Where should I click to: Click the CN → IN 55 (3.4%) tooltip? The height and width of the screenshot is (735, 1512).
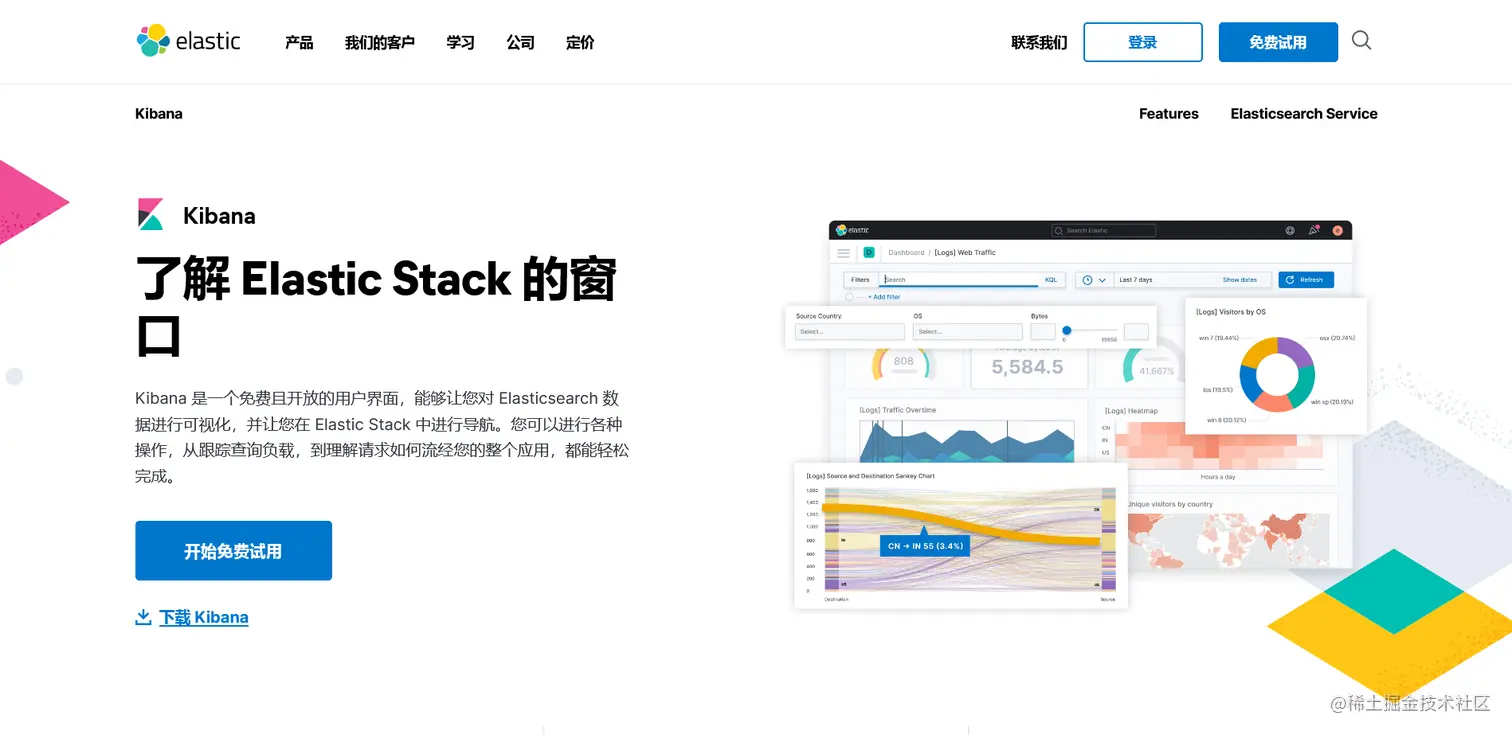click(x=924, y=546)
